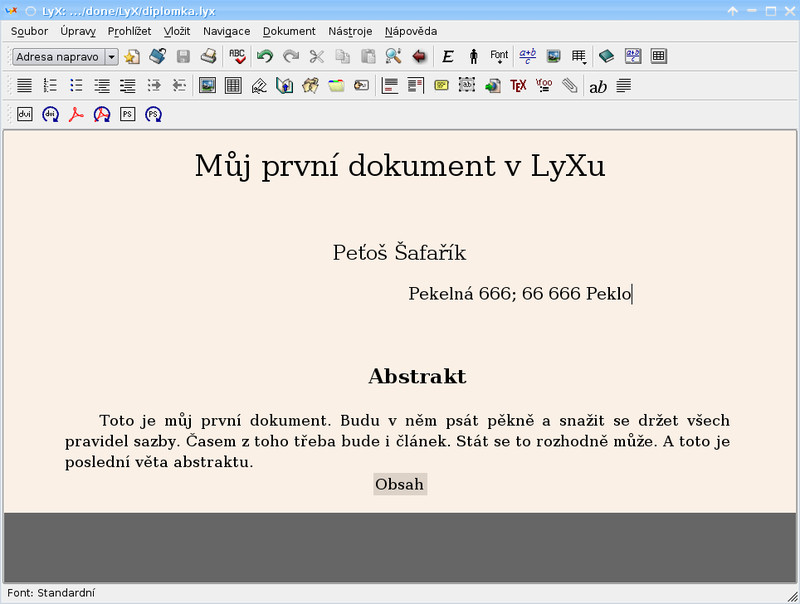800x604 pixels.
Task: Click the redo arrow icon
Action: click(291, 56)
